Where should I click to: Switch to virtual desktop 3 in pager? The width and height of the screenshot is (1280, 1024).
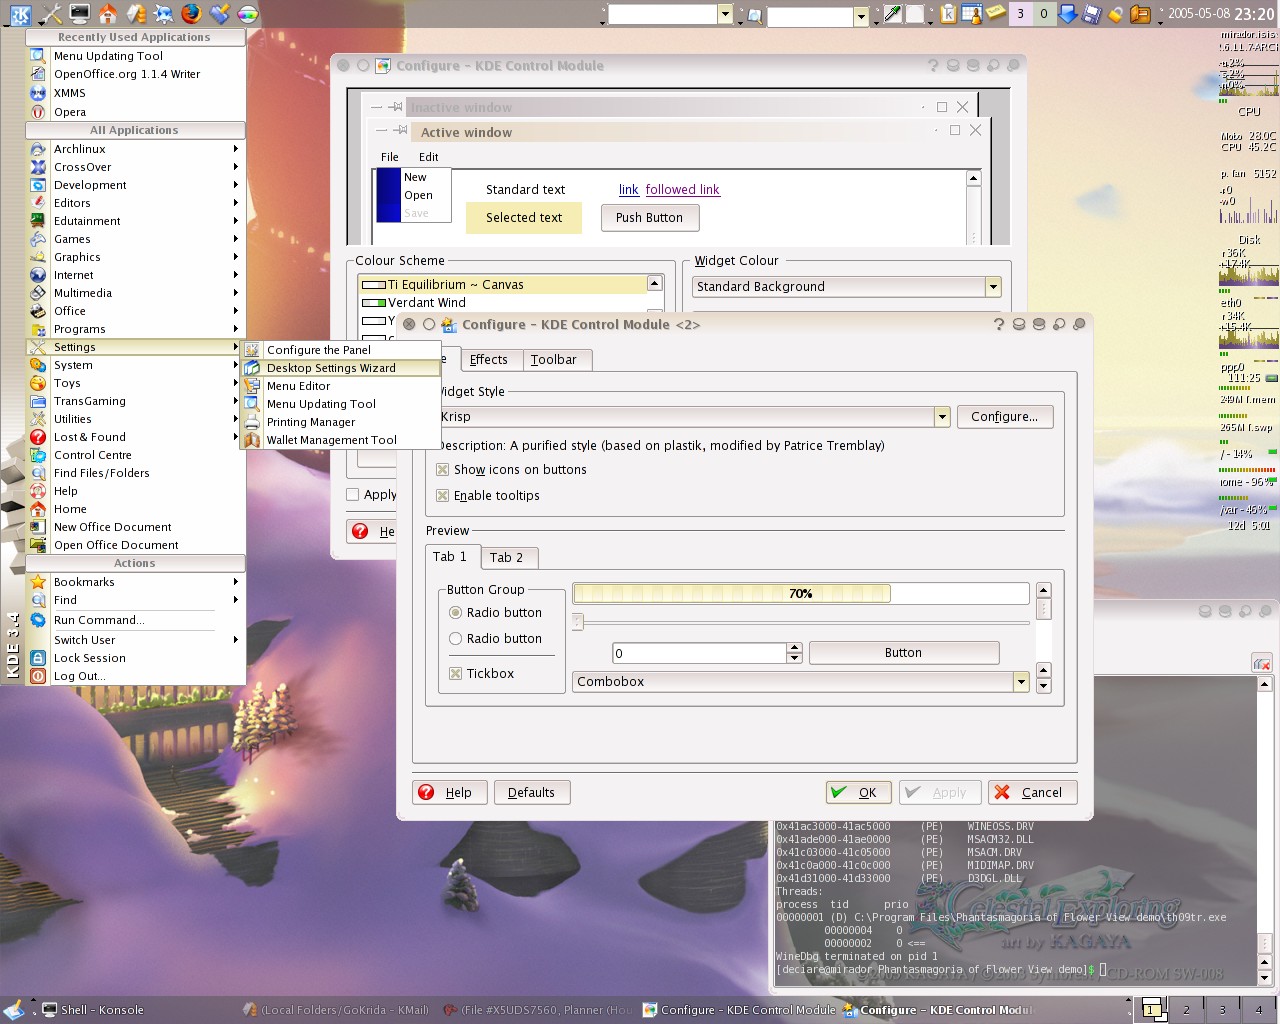coord(1222,1010)
